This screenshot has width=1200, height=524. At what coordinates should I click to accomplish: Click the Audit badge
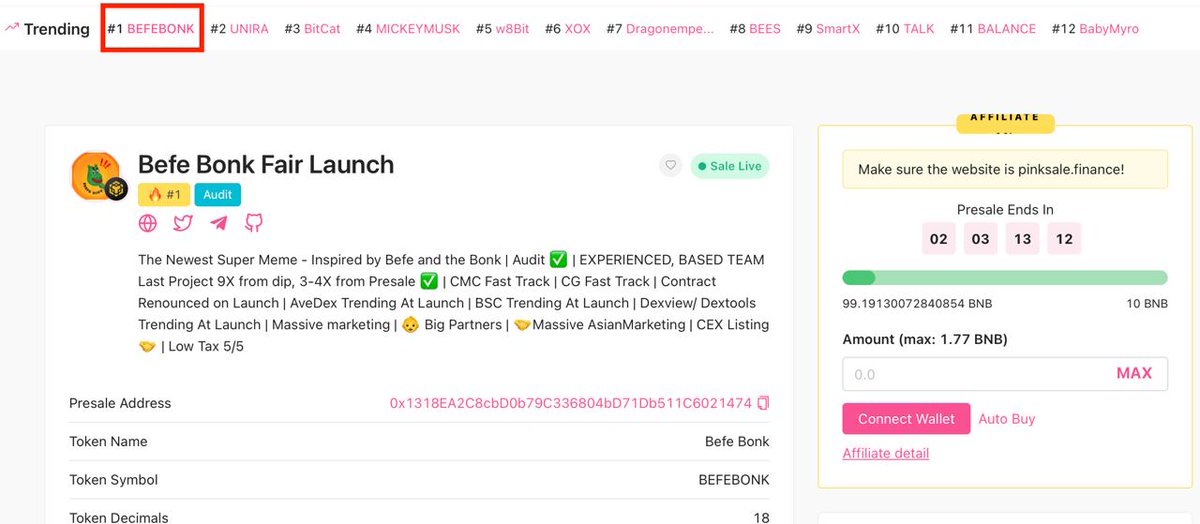[x=218, y=195]
